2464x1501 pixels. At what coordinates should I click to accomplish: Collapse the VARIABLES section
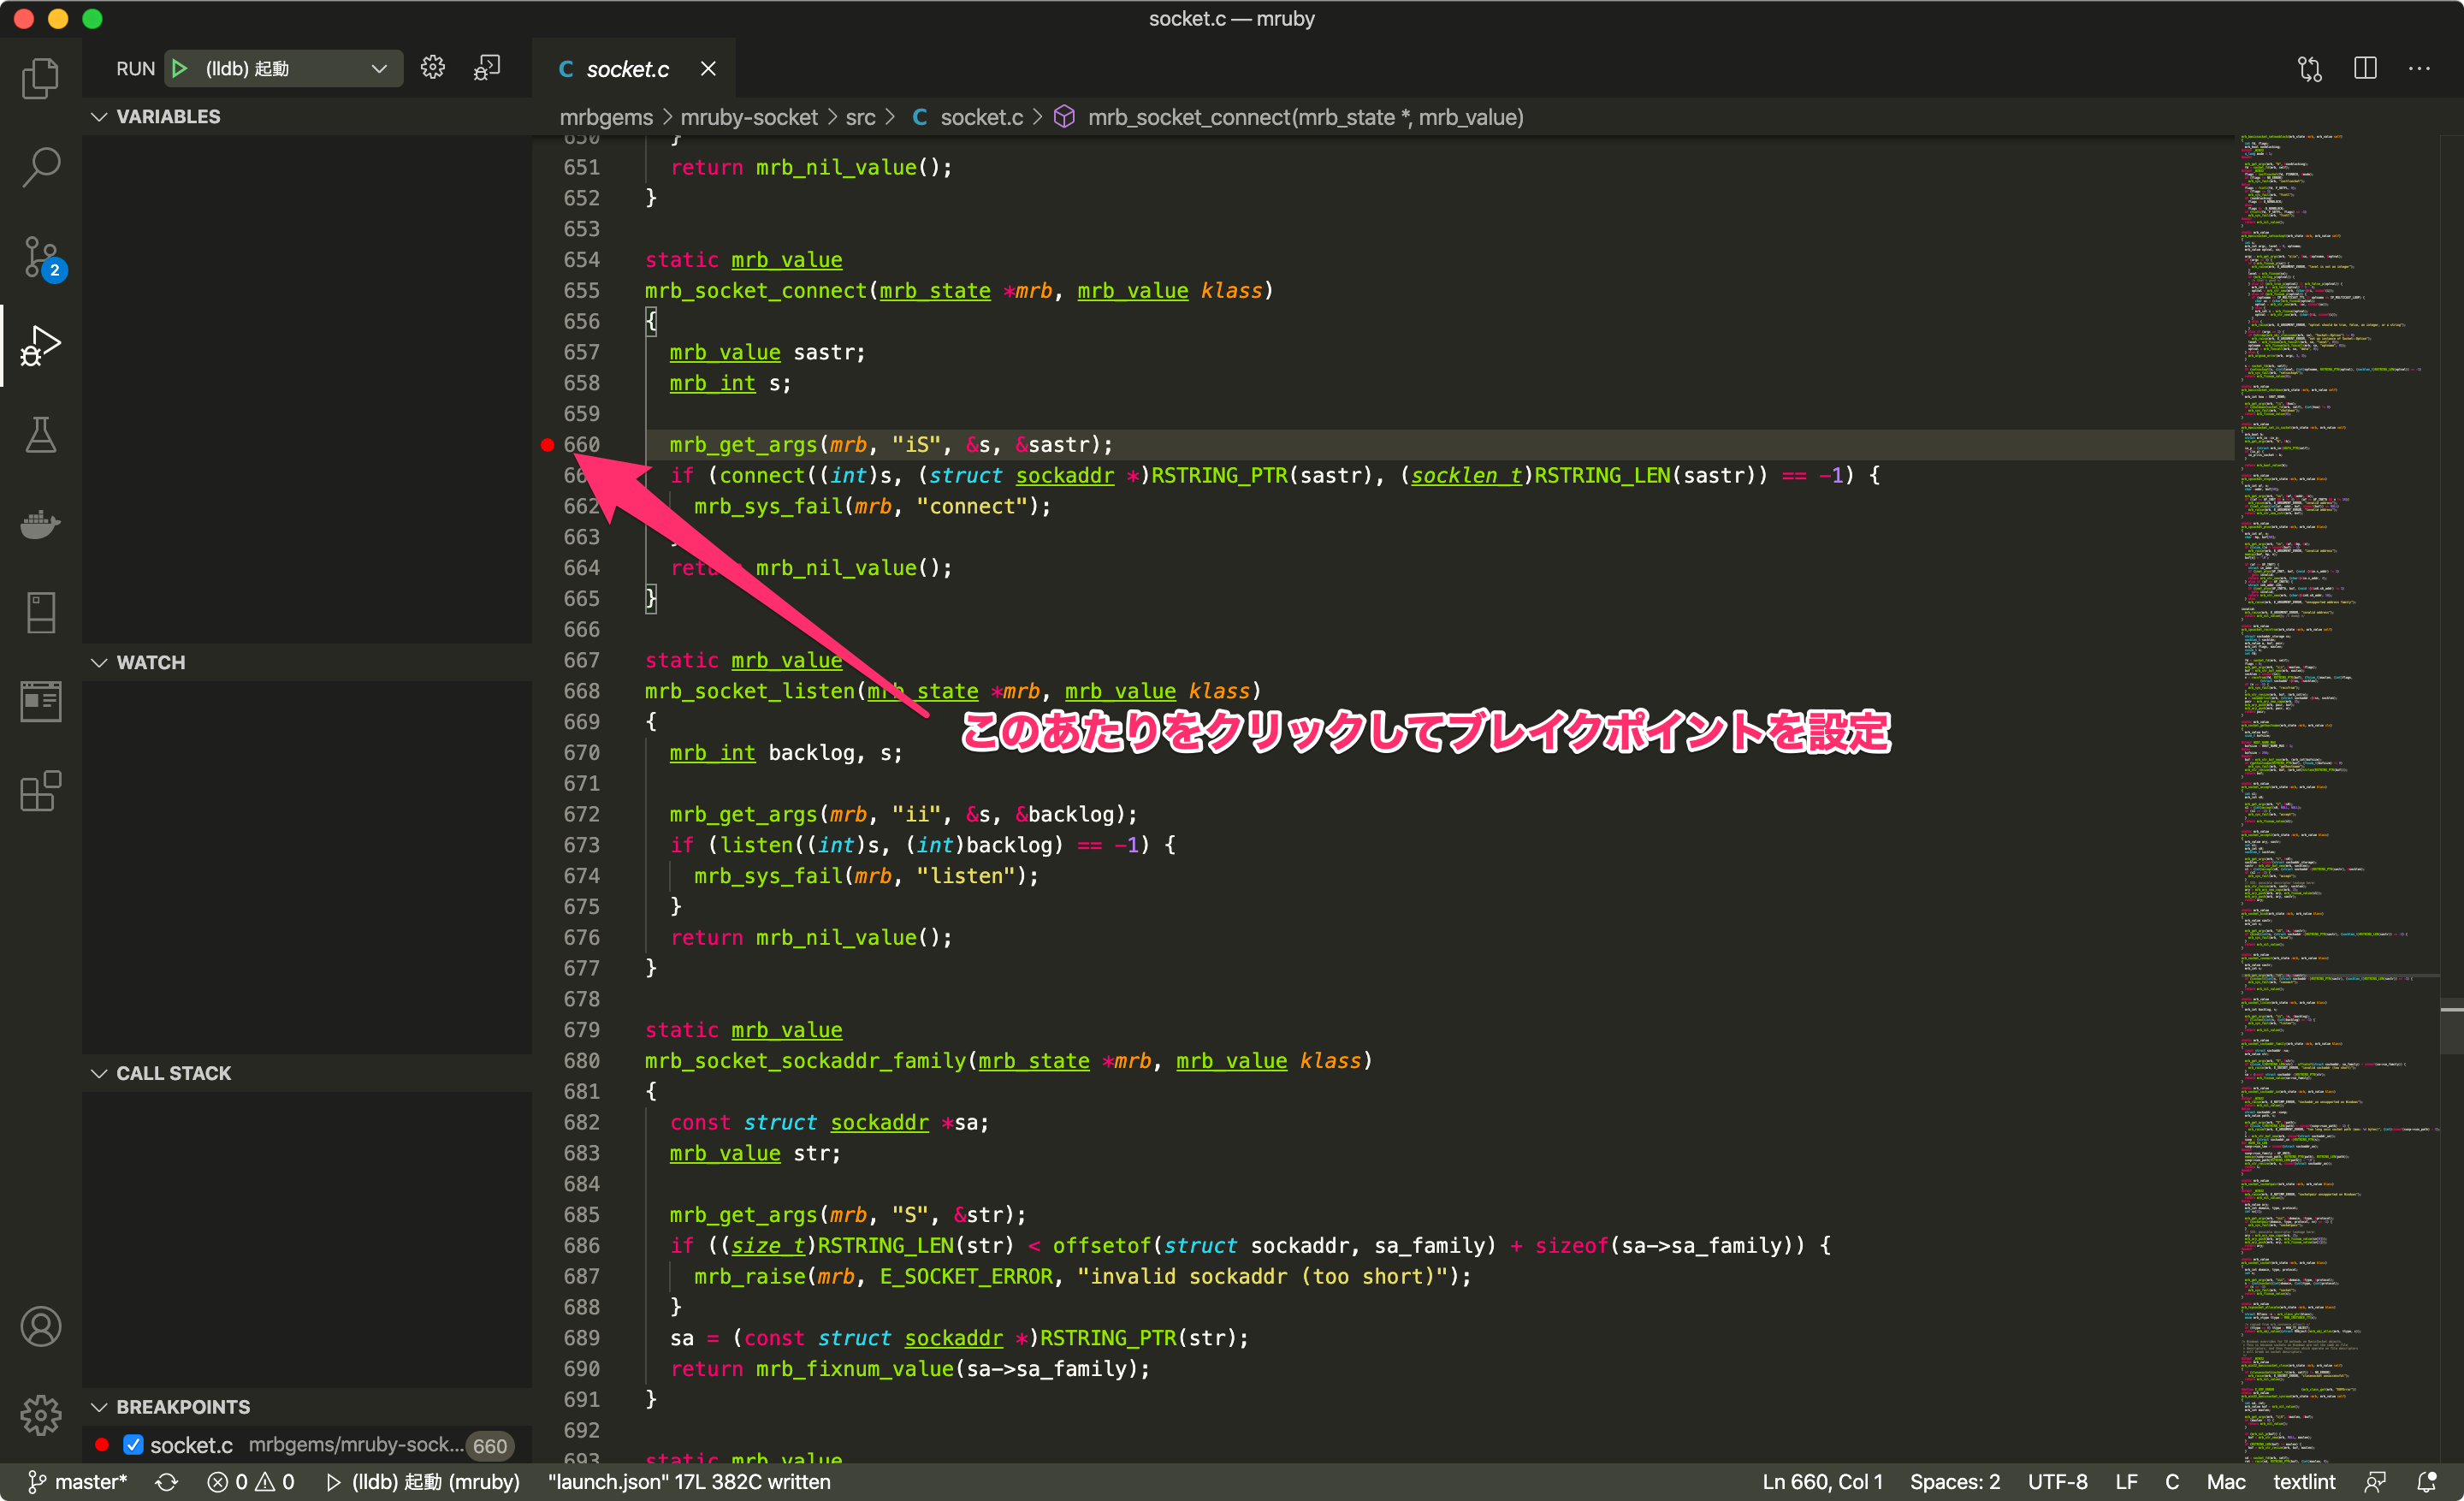[168, 116]
